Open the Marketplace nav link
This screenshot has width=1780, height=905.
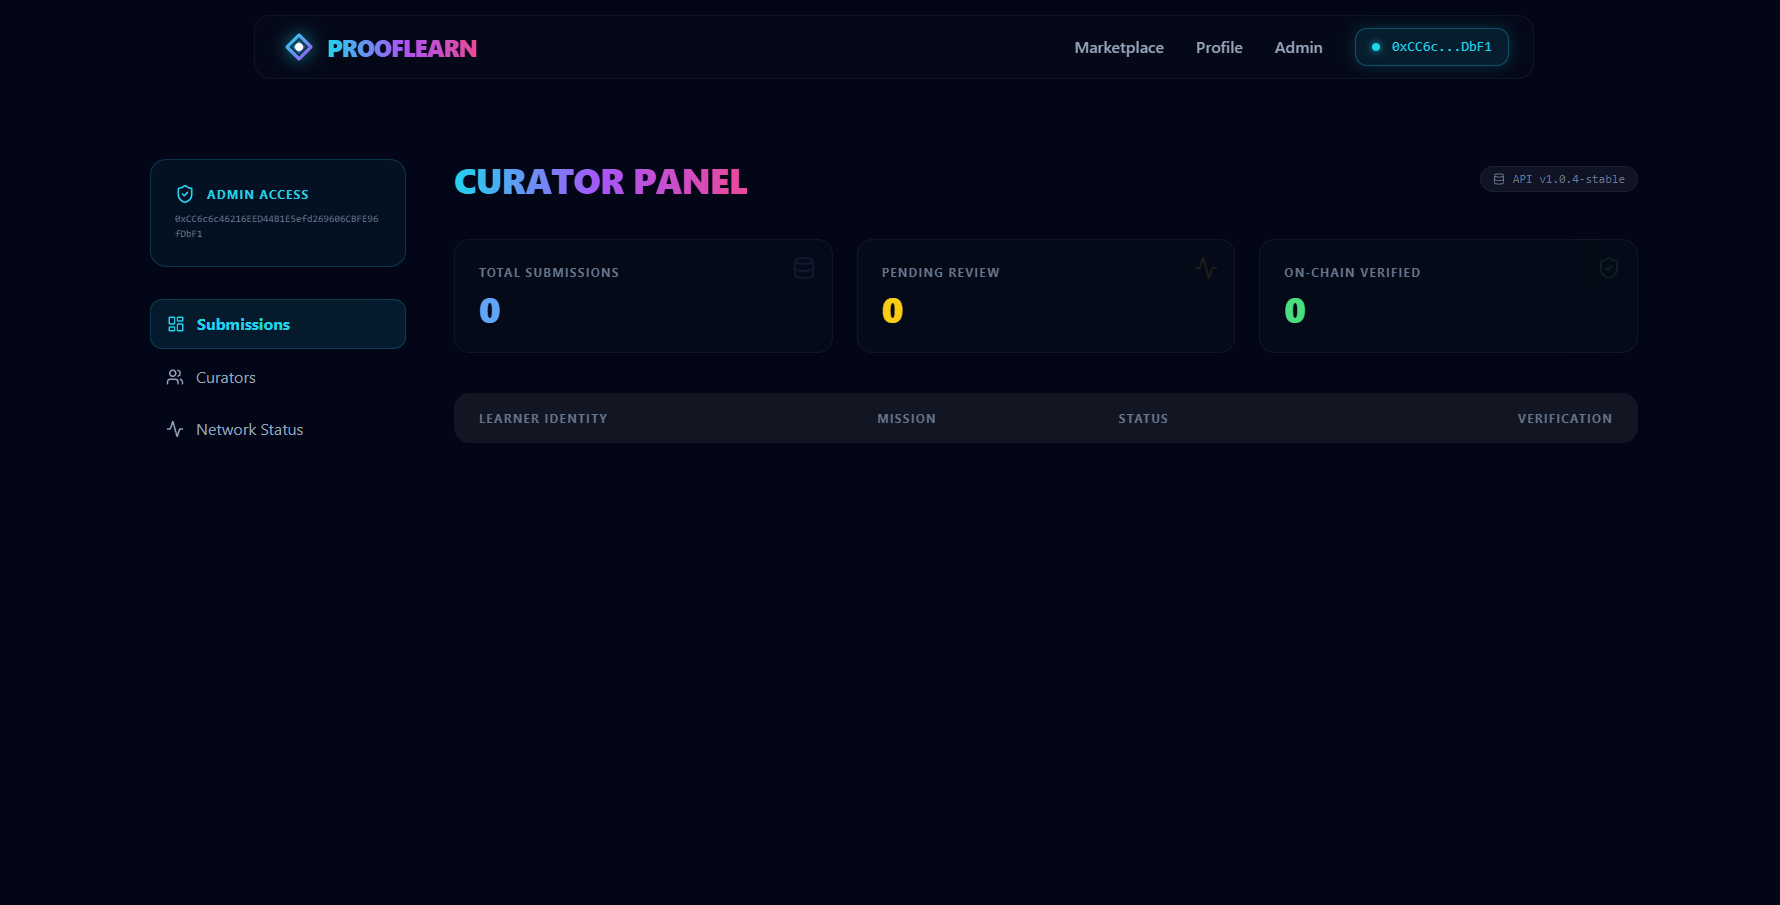click(x=1119, y=47)
